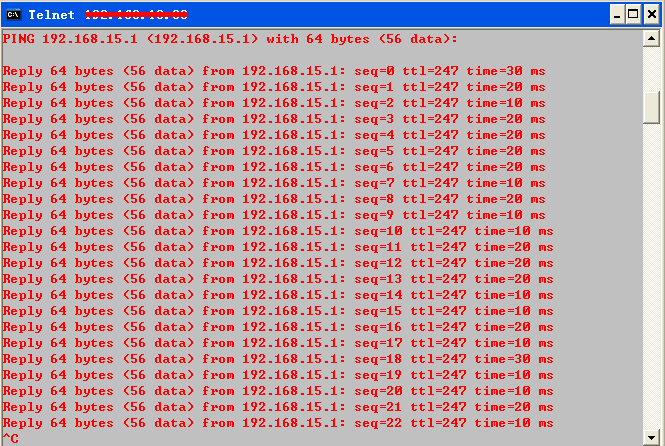Select the reply line with seq=1
This screenshot has height=446, width=665.
point(274,87)
